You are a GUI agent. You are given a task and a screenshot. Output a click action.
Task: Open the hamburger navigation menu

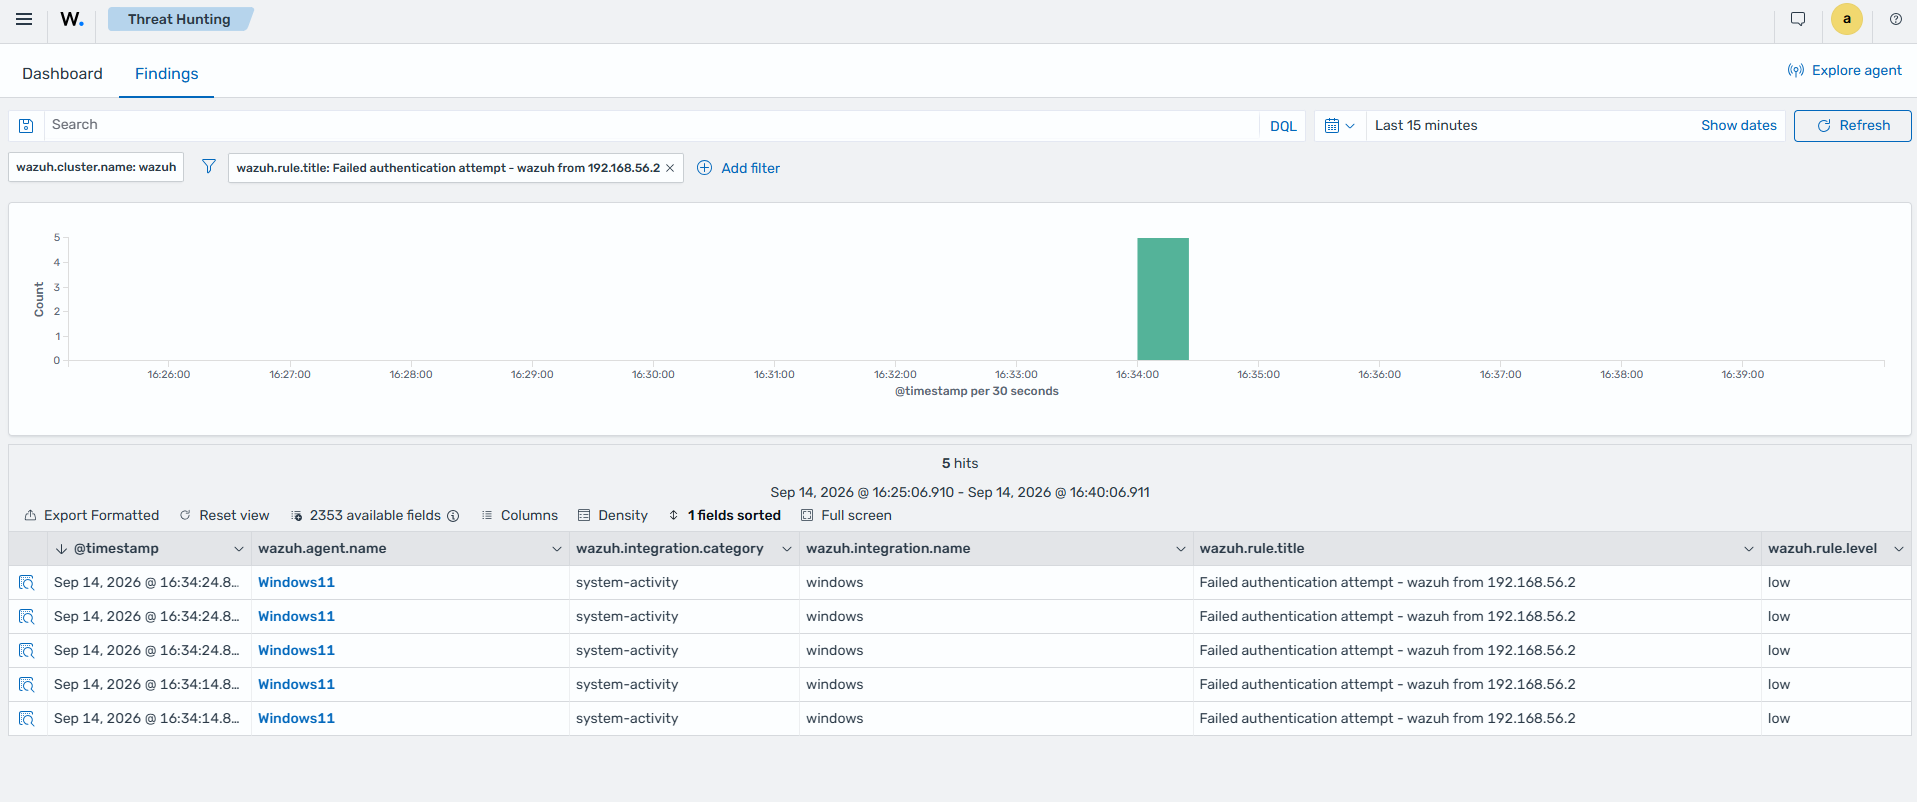(x=24, y=19)
